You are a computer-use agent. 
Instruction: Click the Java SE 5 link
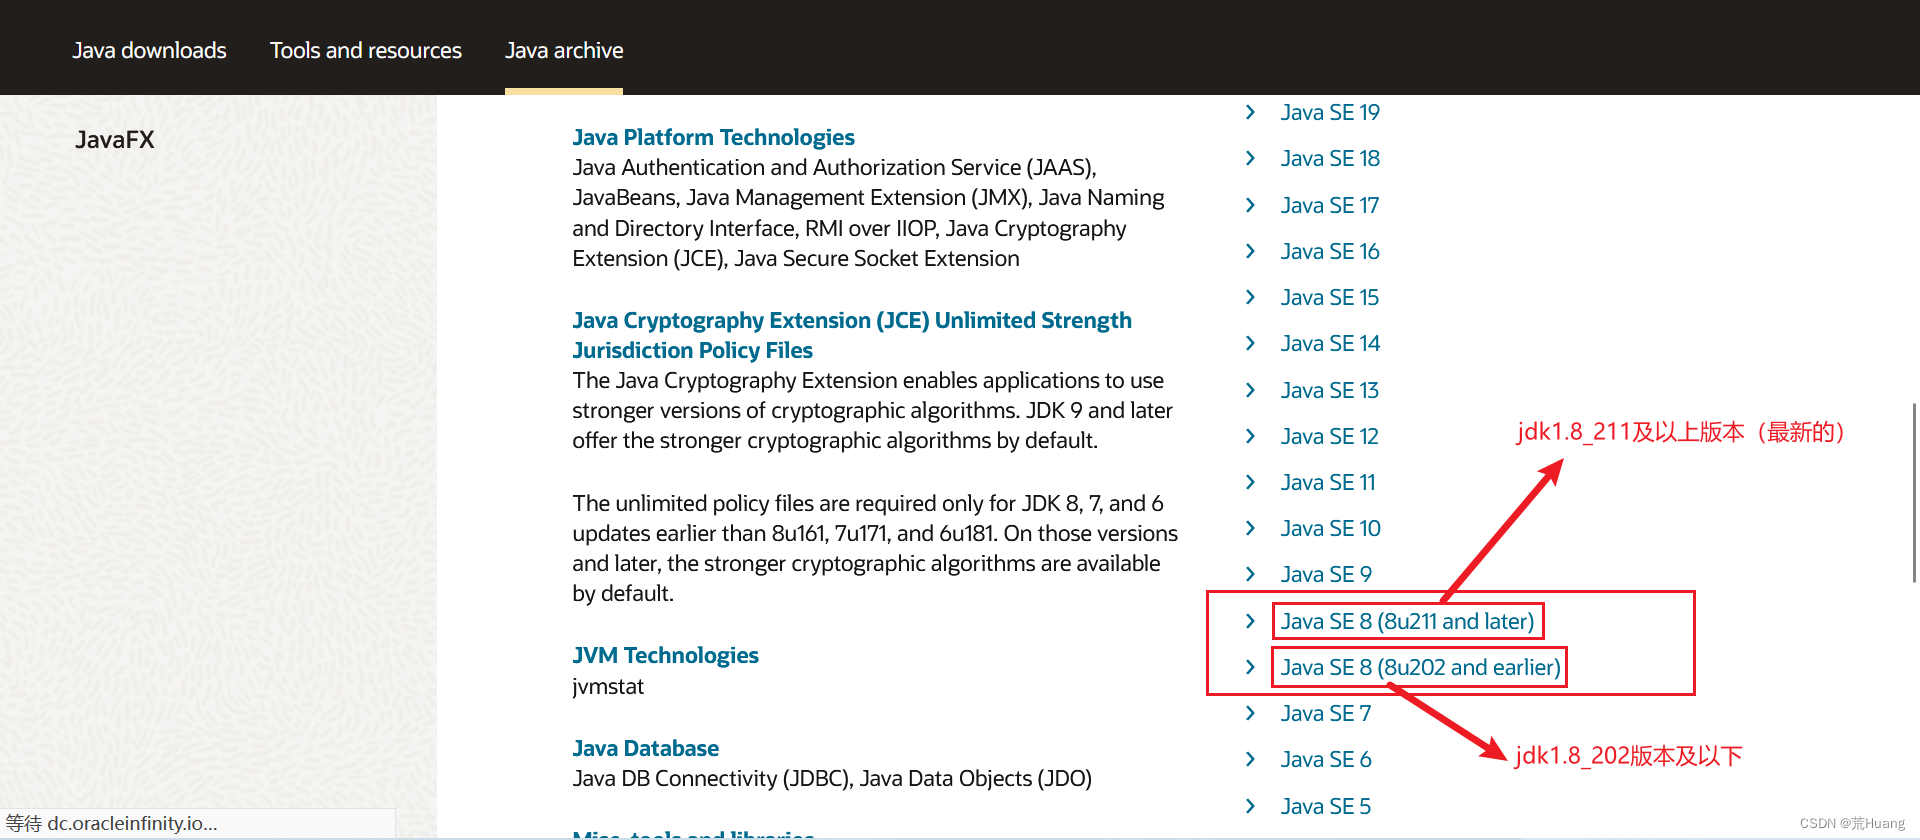[x=1326, y=806]
